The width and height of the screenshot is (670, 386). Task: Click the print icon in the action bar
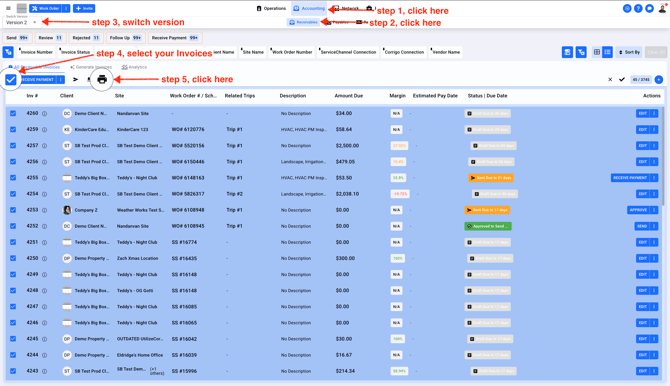[102, 79]
